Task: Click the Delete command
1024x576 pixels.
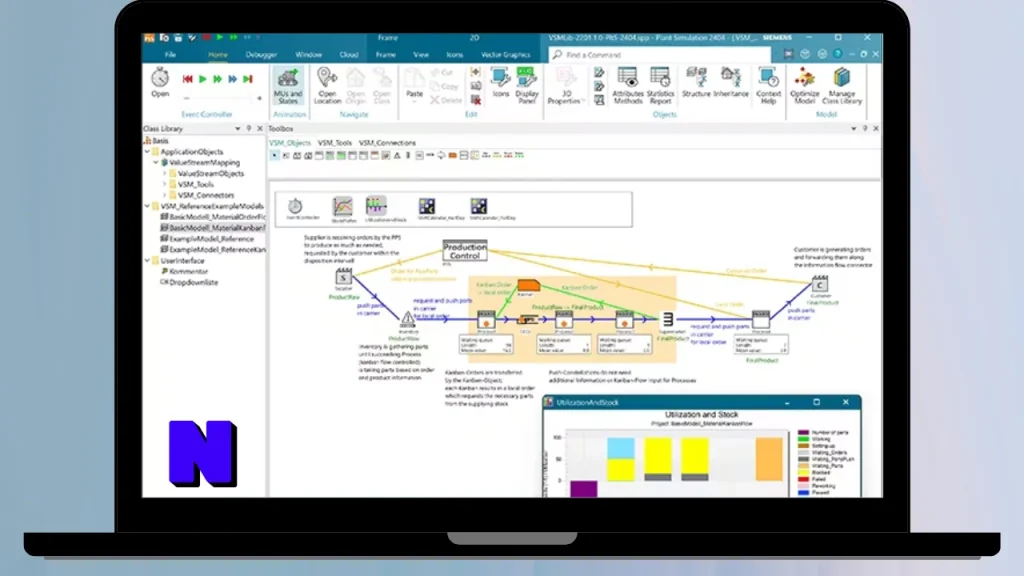Action: (x=446, y=100)
